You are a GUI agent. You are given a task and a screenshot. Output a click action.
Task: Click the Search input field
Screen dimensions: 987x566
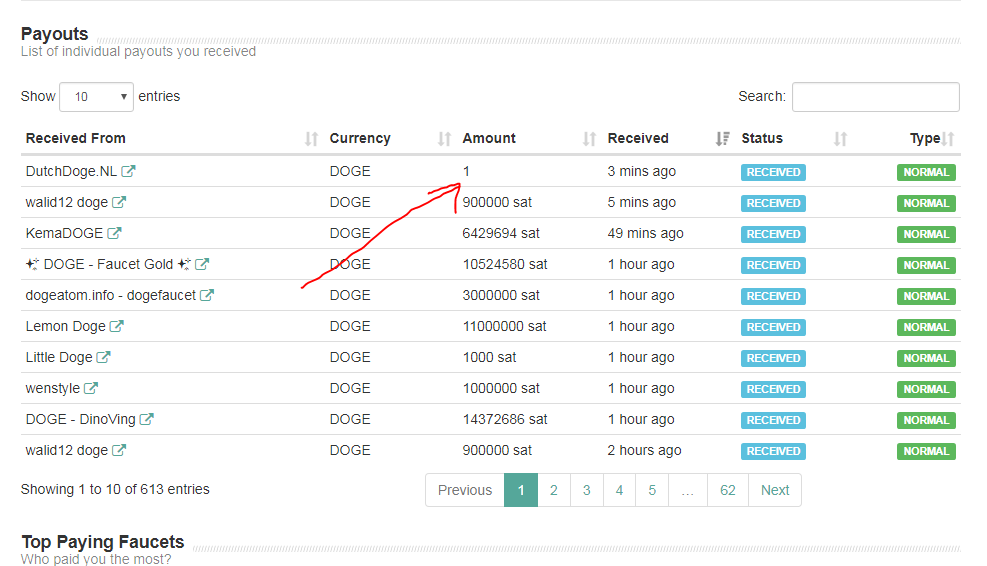[875, 97]
